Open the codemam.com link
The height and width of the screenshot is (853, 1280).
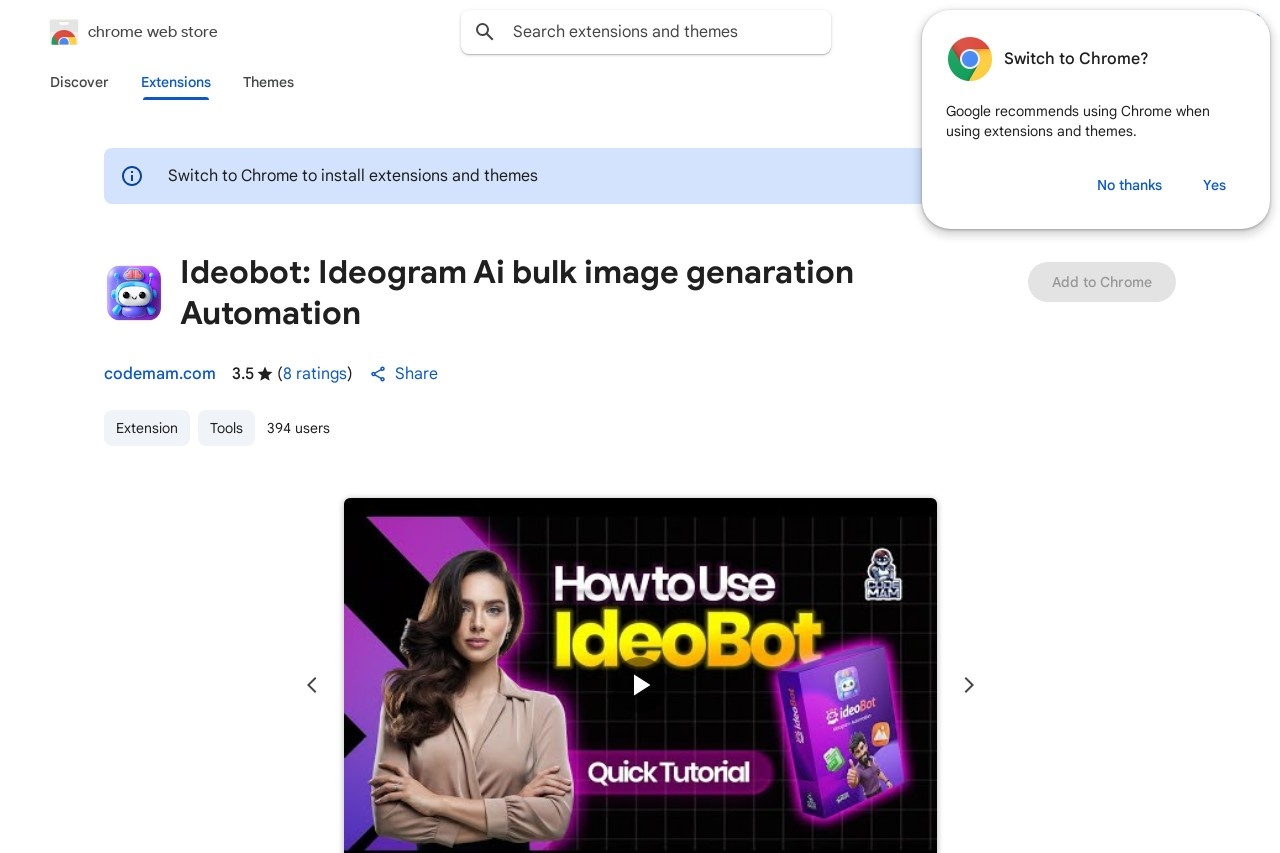point(160,373)
